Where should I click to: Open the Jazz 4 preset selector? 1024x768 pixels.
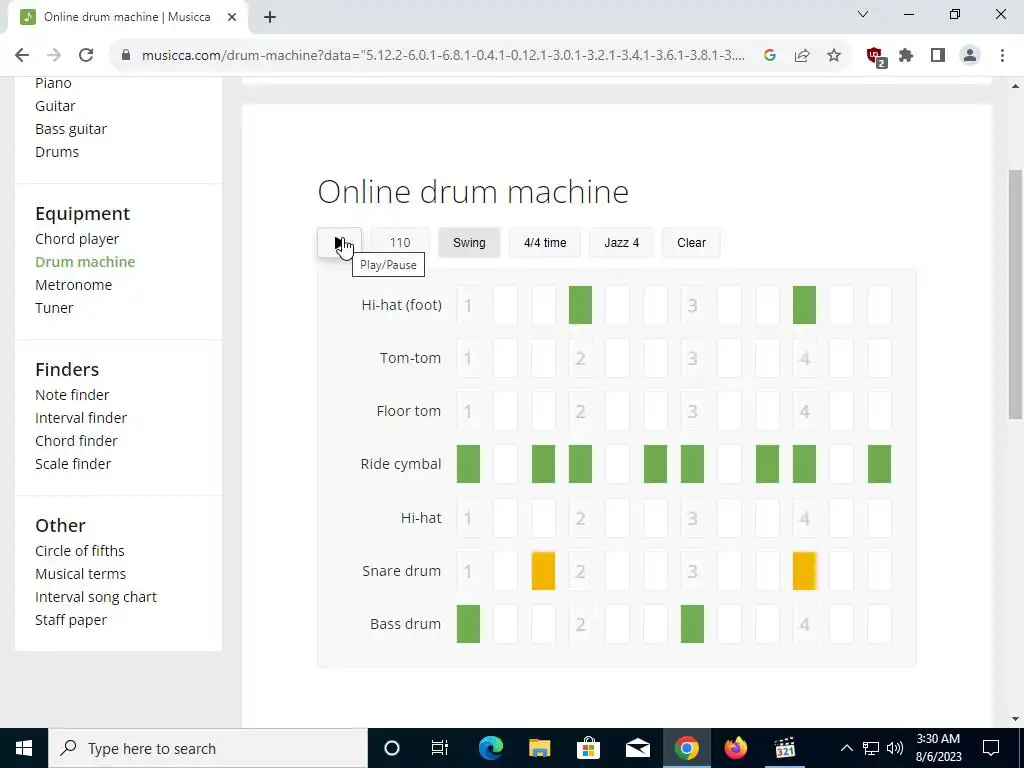(x=621, y=243)
